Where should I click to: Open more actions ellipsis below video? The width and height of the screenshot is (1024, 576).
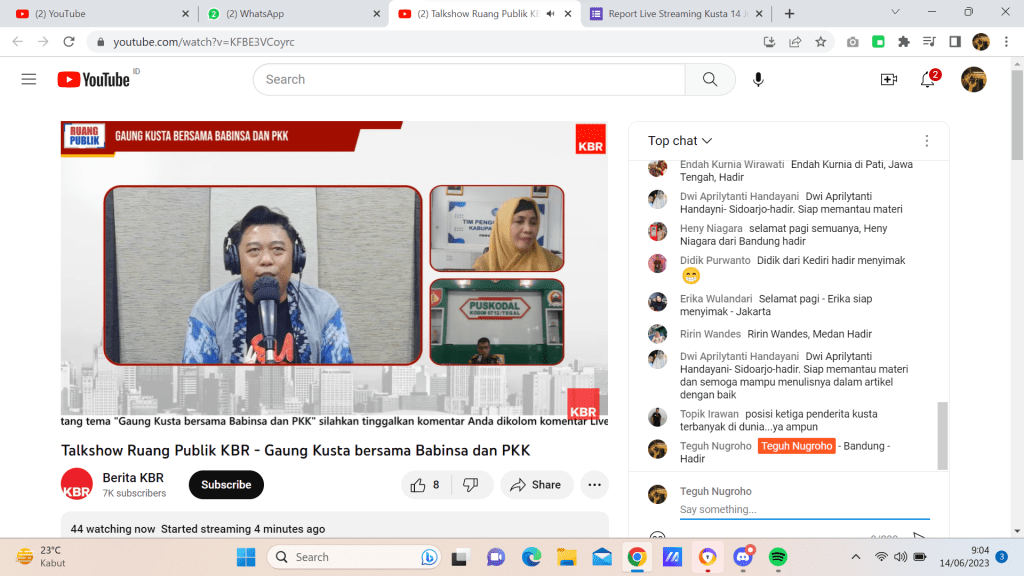tap(594, 485)
